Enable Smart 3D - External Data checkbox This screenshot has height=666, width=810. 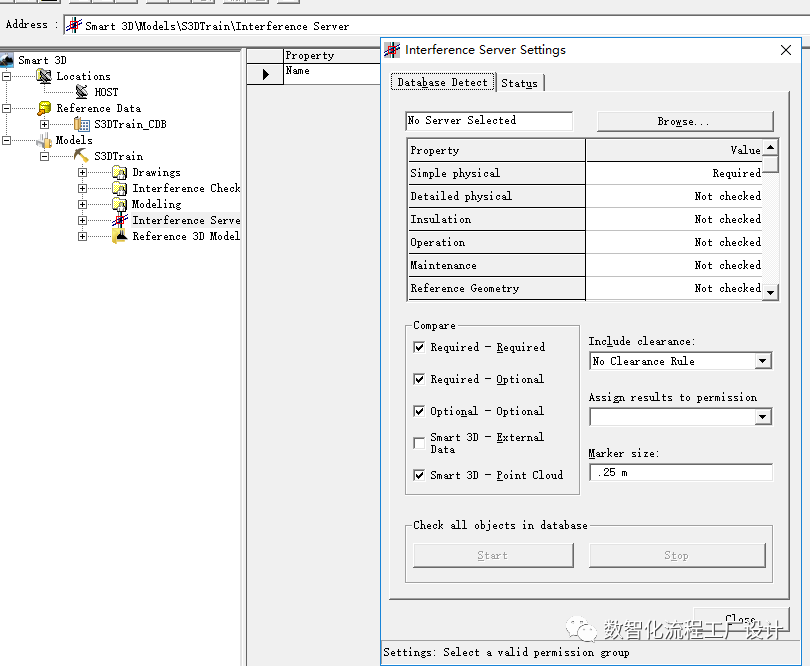tap(419, 443)
